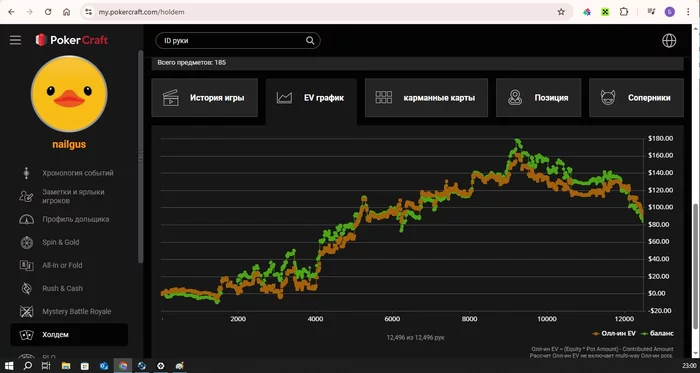
Task: Click the taskbar clock 23:00
Action: coord(689,366)
